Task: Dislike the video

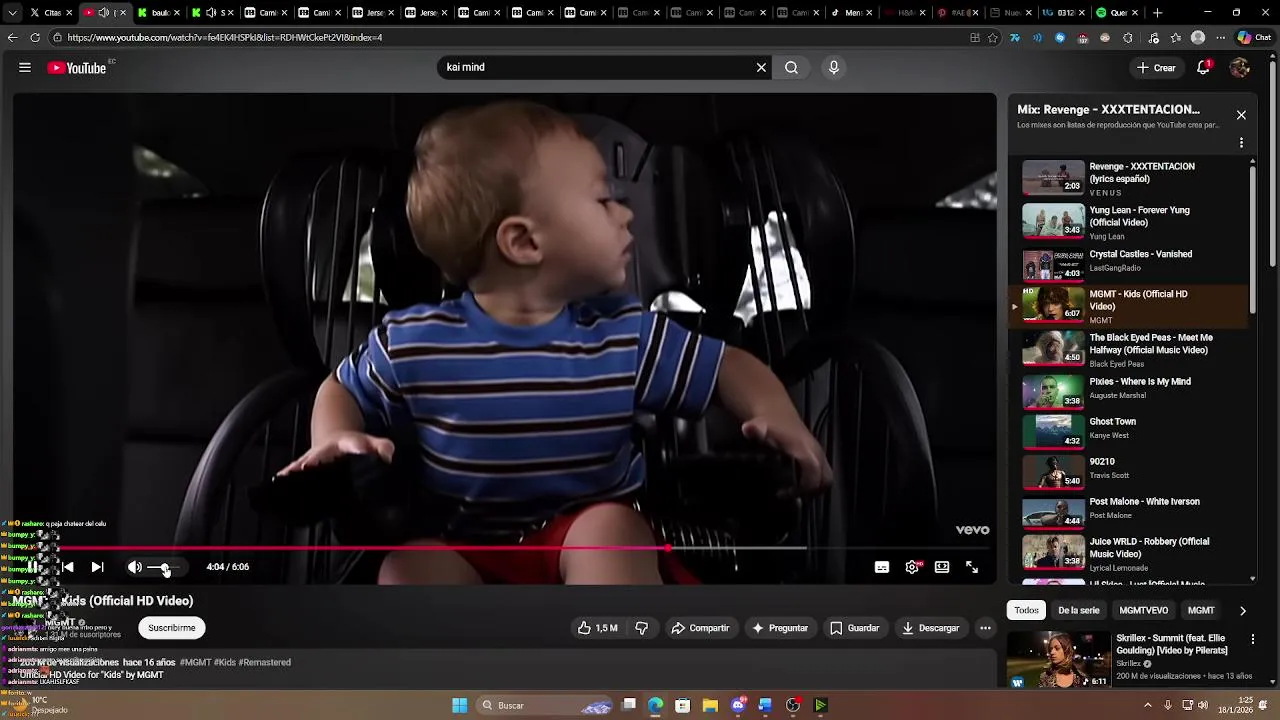Action: (x=642, y=628)
